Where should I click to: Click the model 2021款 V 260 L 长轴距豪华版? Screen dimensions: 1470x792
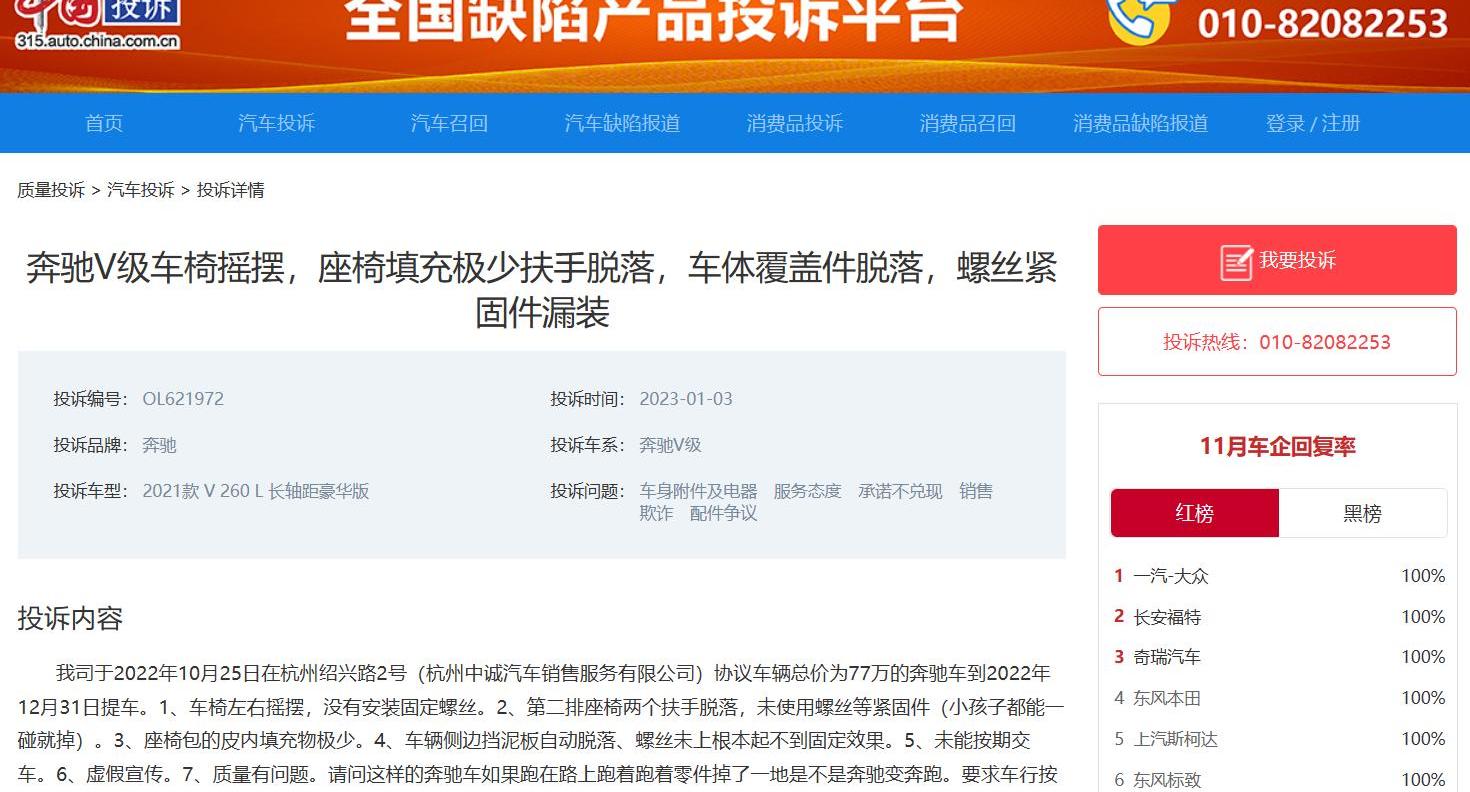256,491
